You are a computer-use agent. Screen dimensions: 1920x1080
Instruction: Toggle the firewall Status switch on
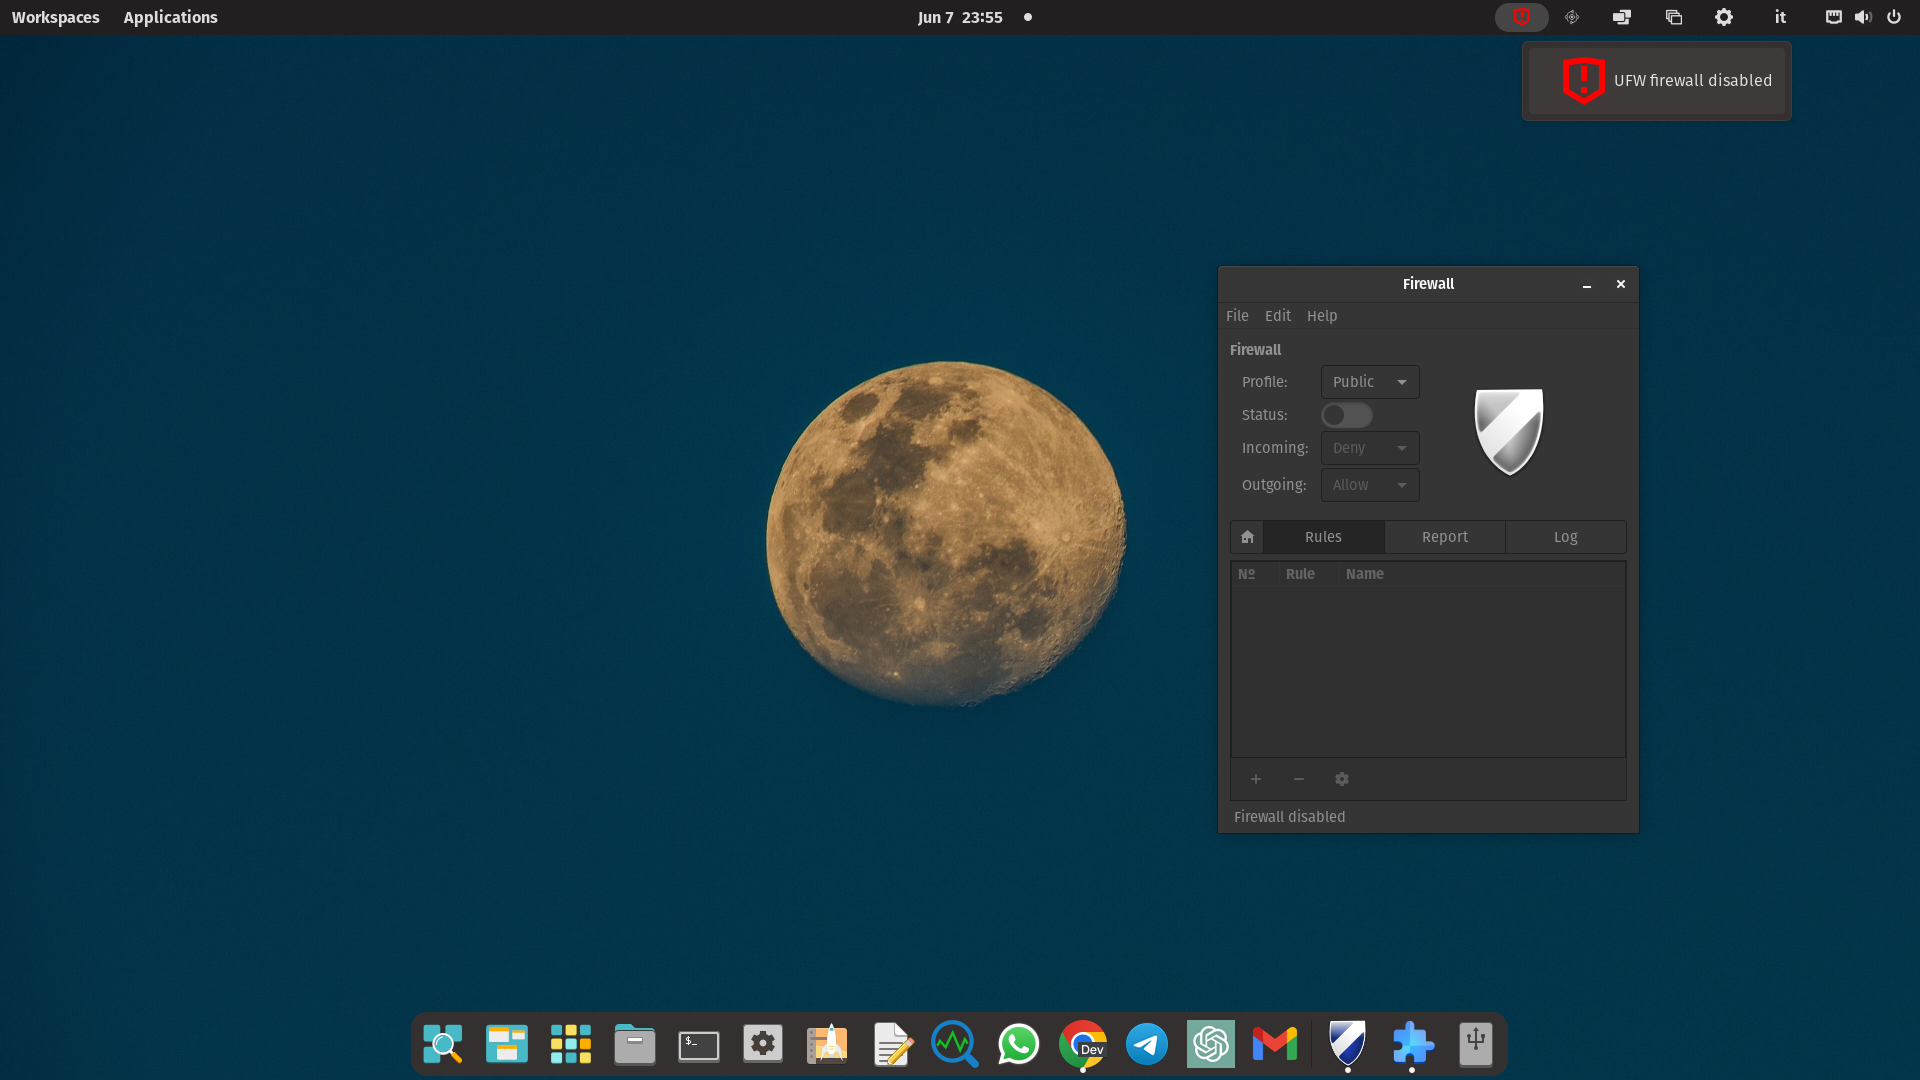[1346, 415]
